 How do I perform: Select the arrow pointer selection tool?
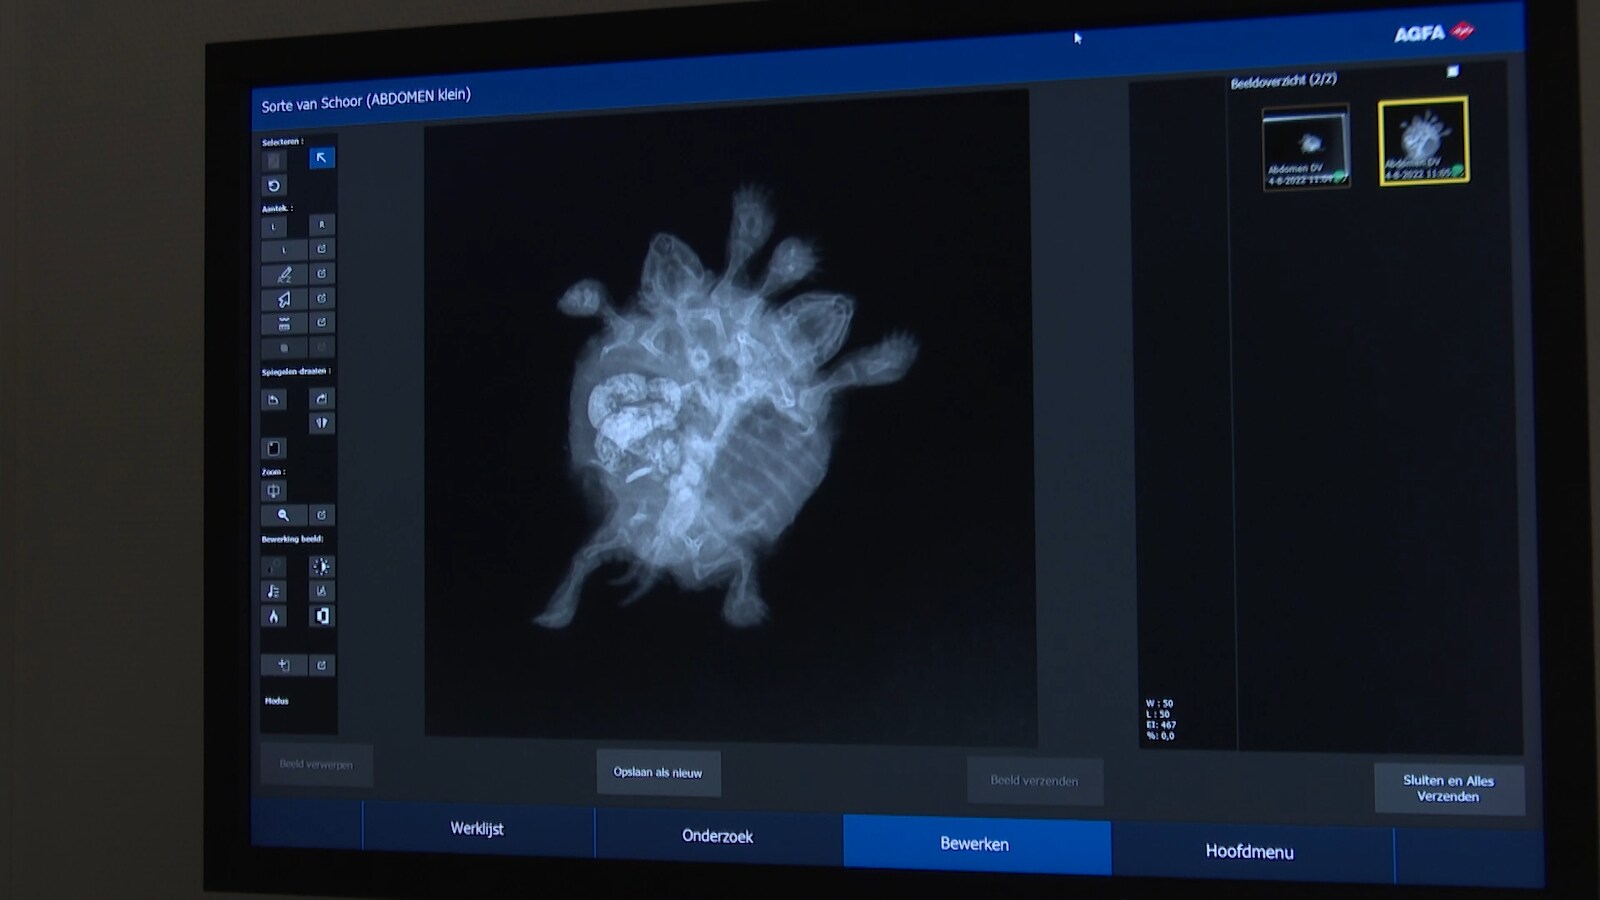pos(321,158)
